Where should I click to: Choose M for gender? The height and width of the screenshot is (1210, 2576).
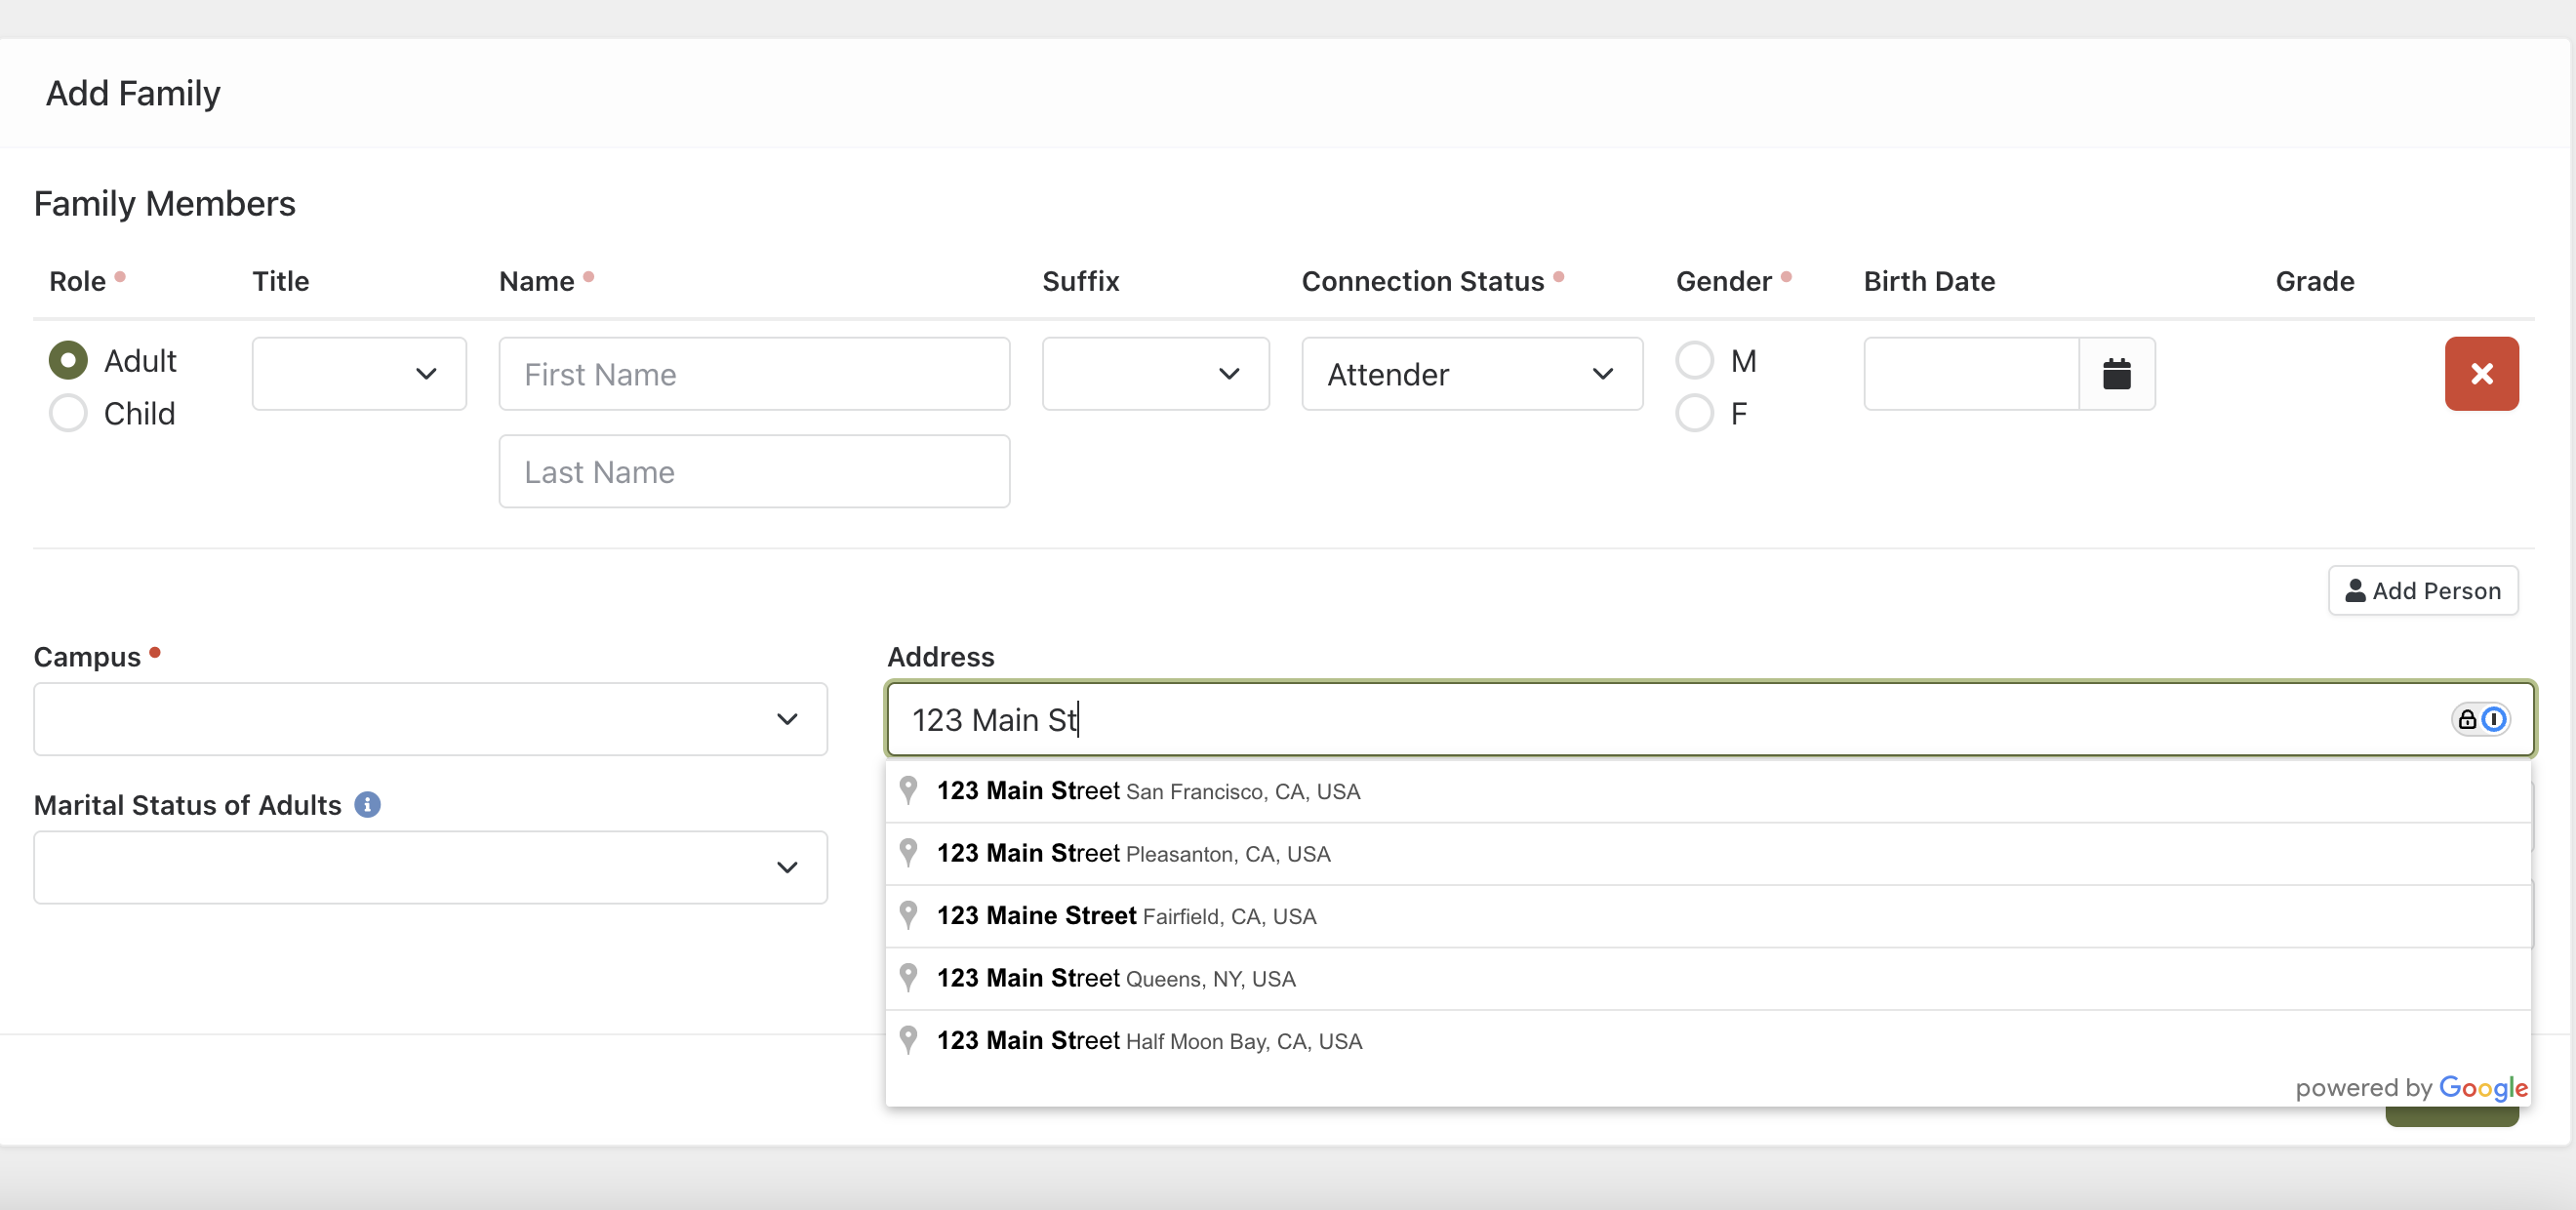(1694, 361)
